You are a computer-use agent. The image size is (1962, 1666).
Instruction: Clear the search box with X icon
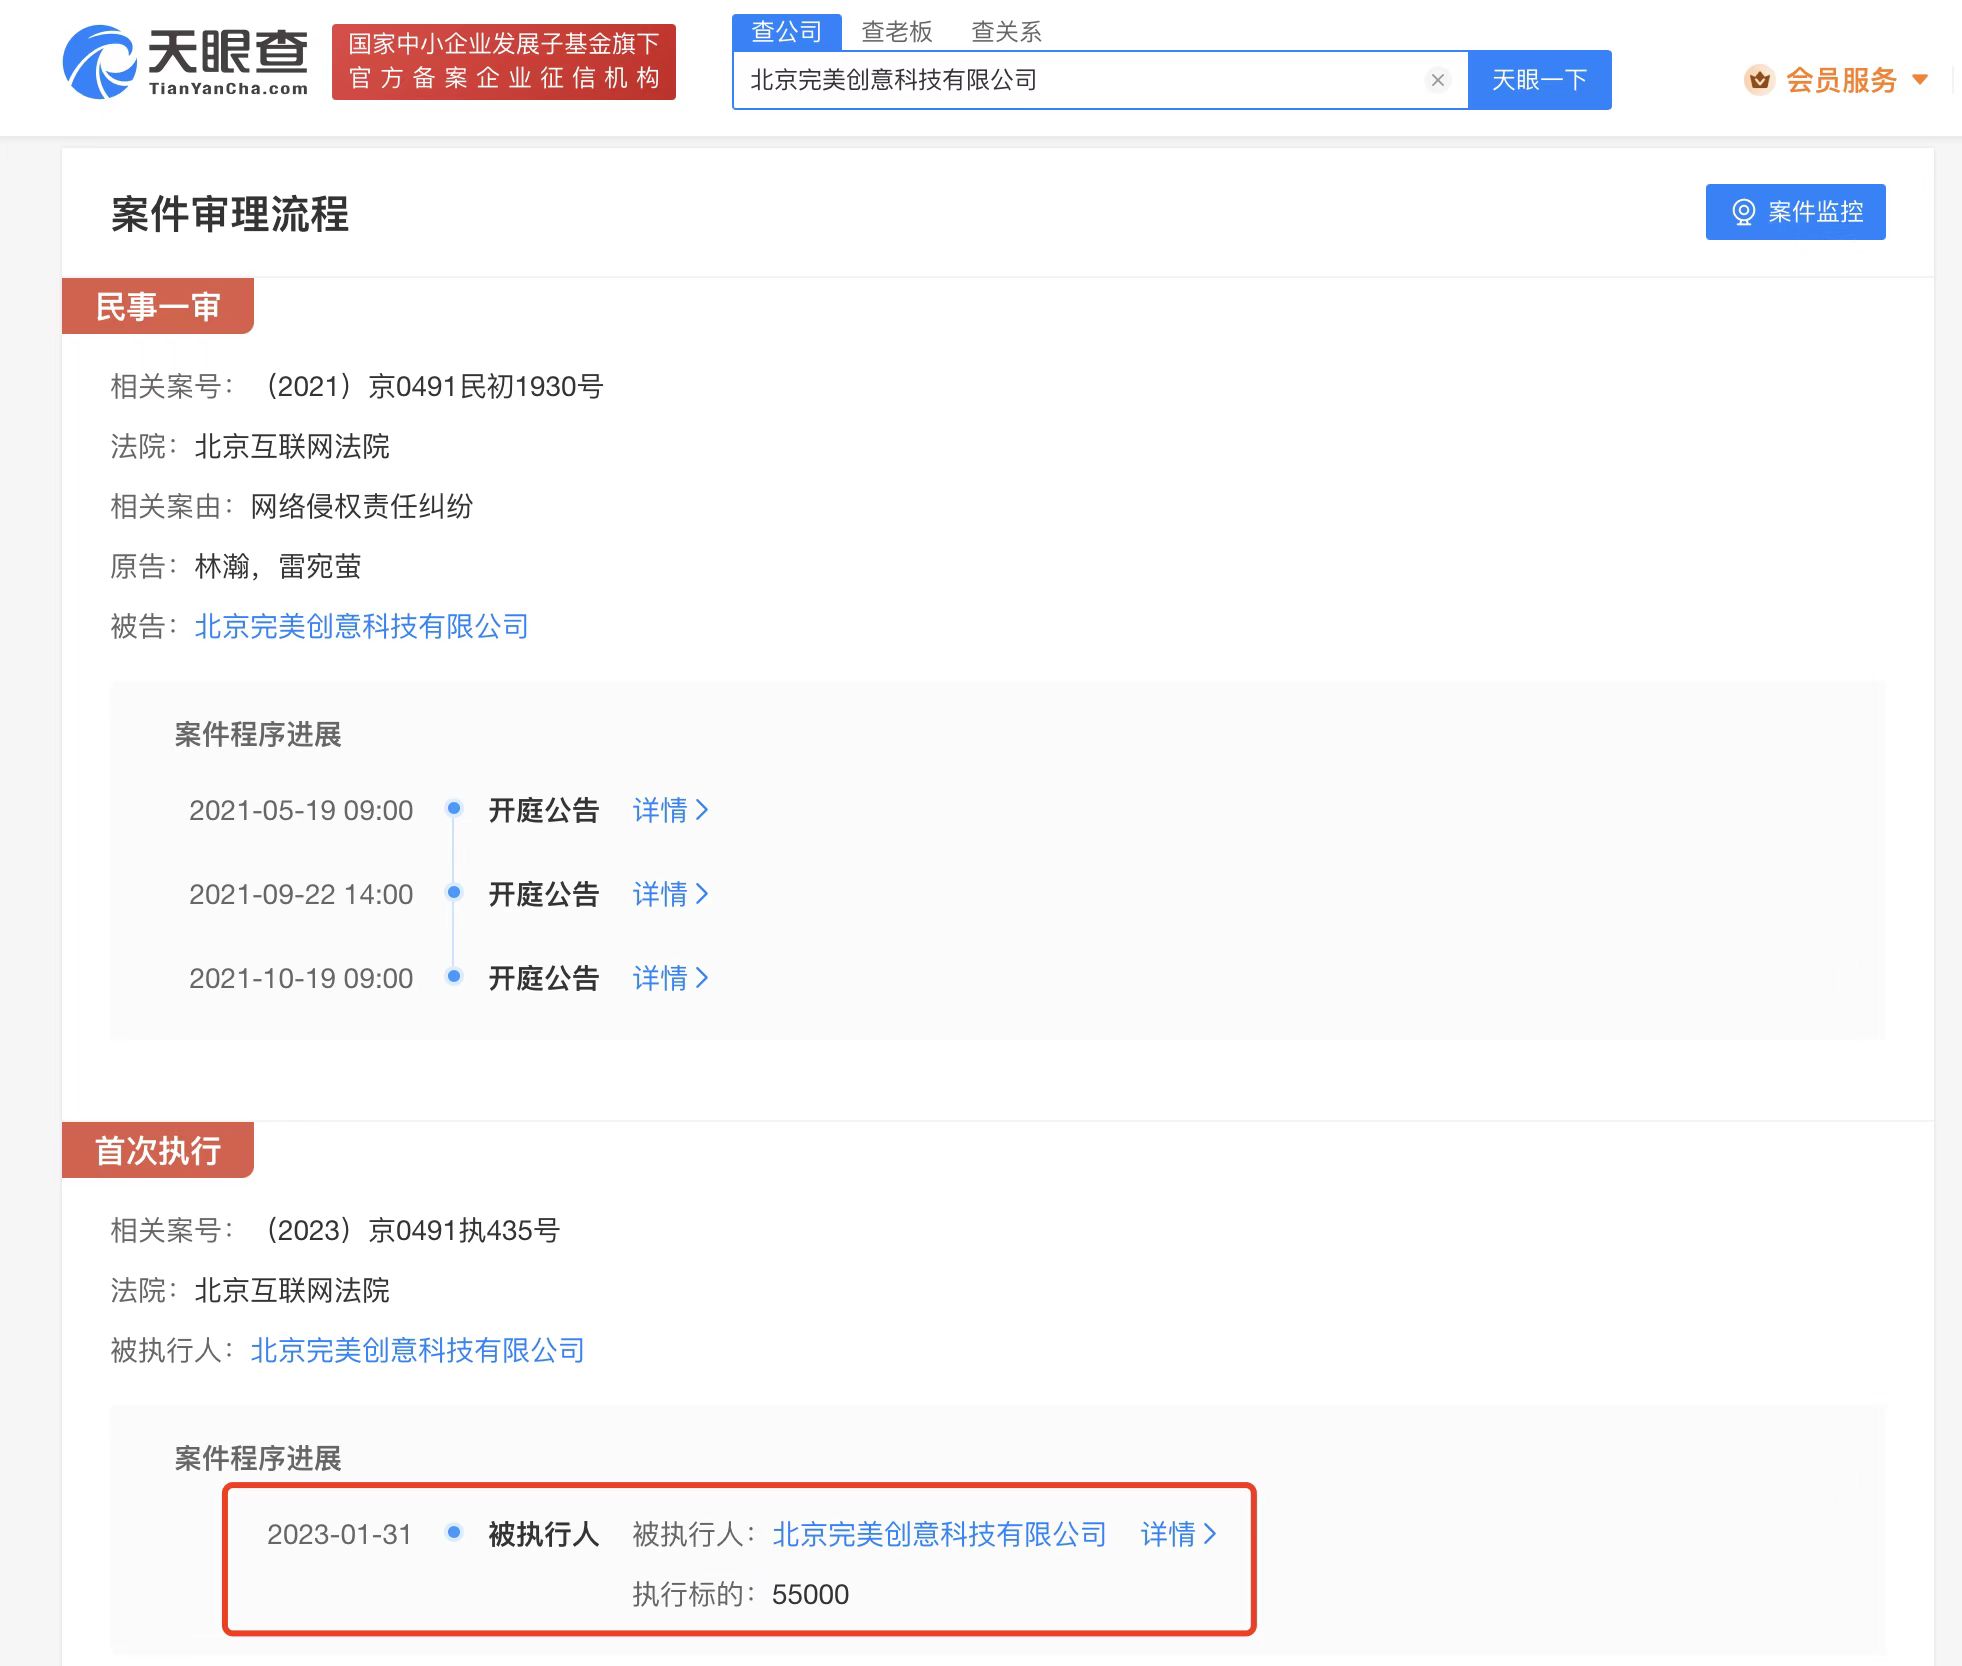coord(1437,80)
